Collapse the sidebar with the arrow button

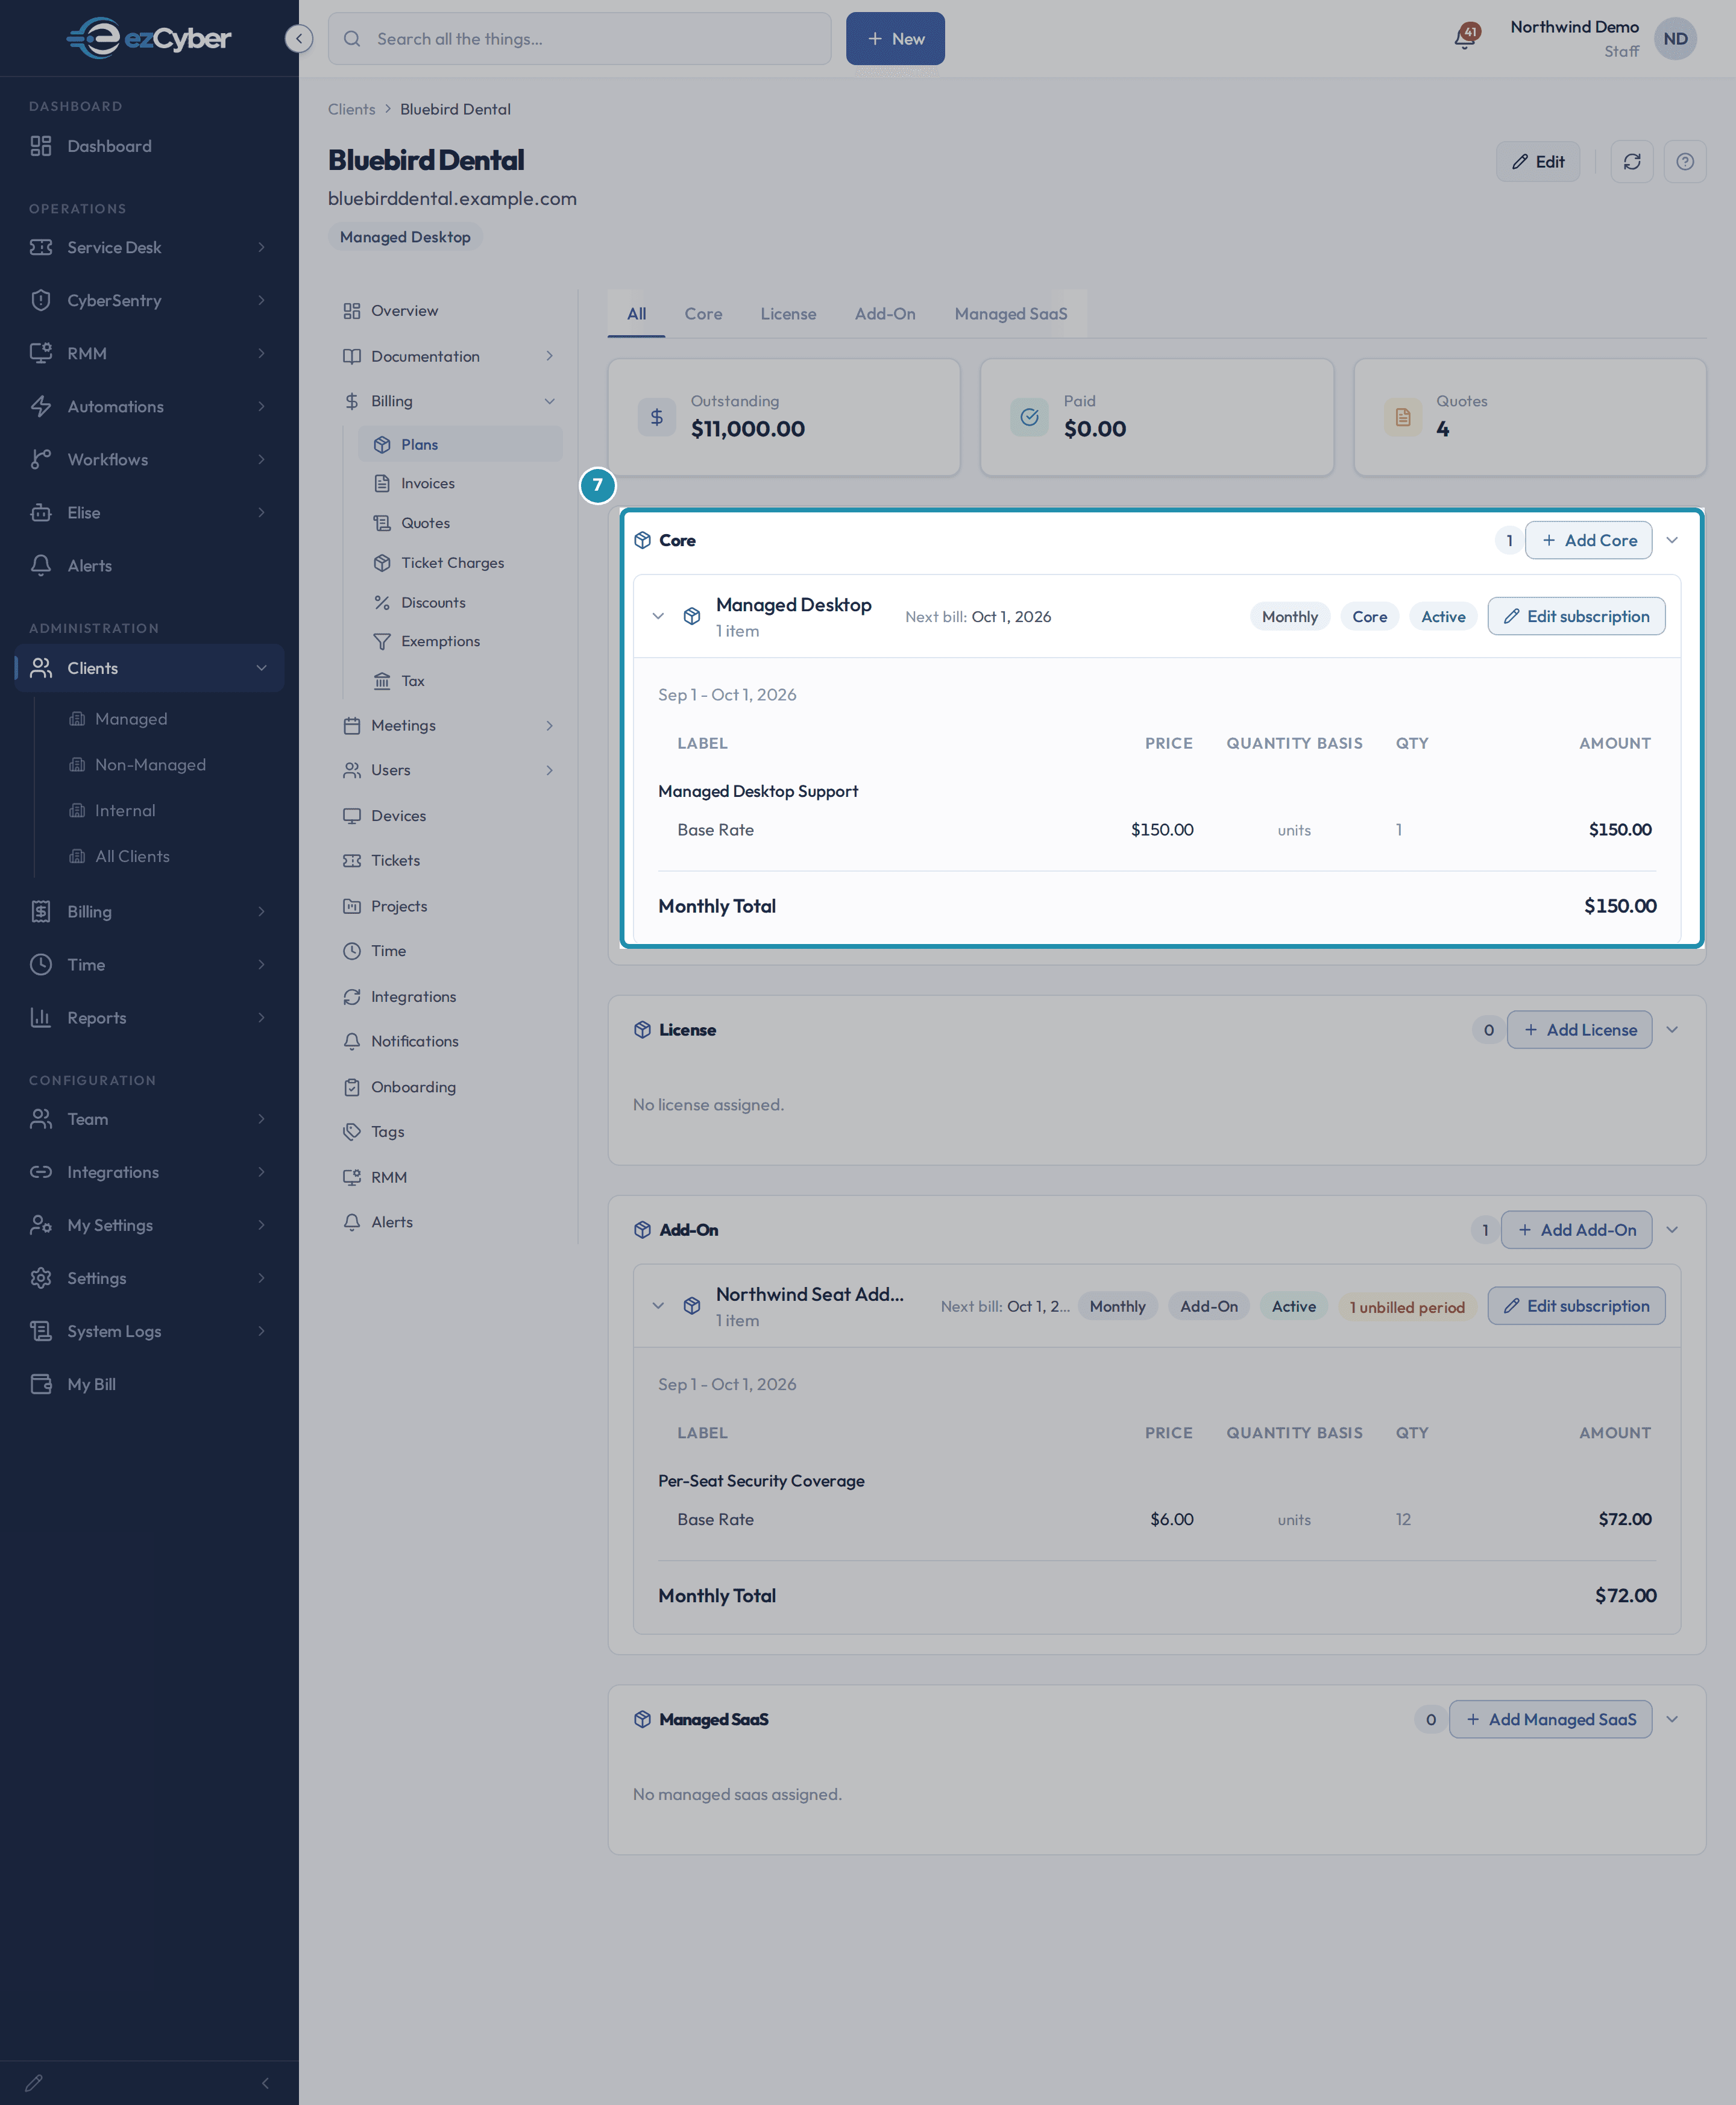pos(298,39)
